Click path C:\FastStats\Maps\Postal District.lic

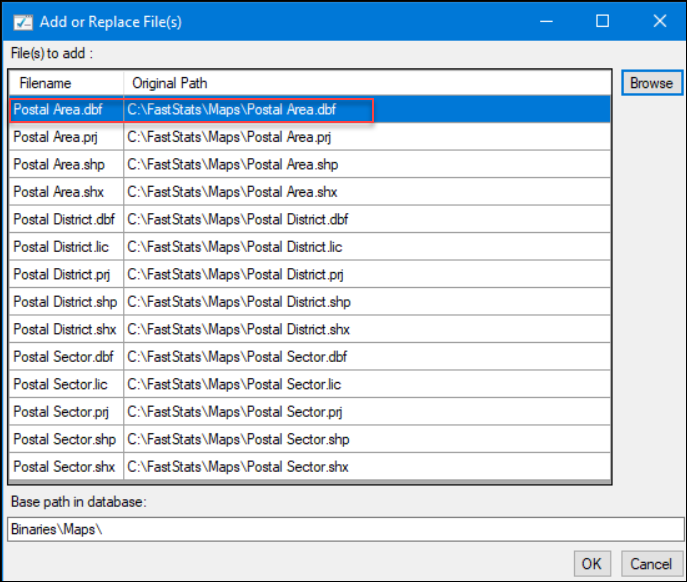pos(235,247)
